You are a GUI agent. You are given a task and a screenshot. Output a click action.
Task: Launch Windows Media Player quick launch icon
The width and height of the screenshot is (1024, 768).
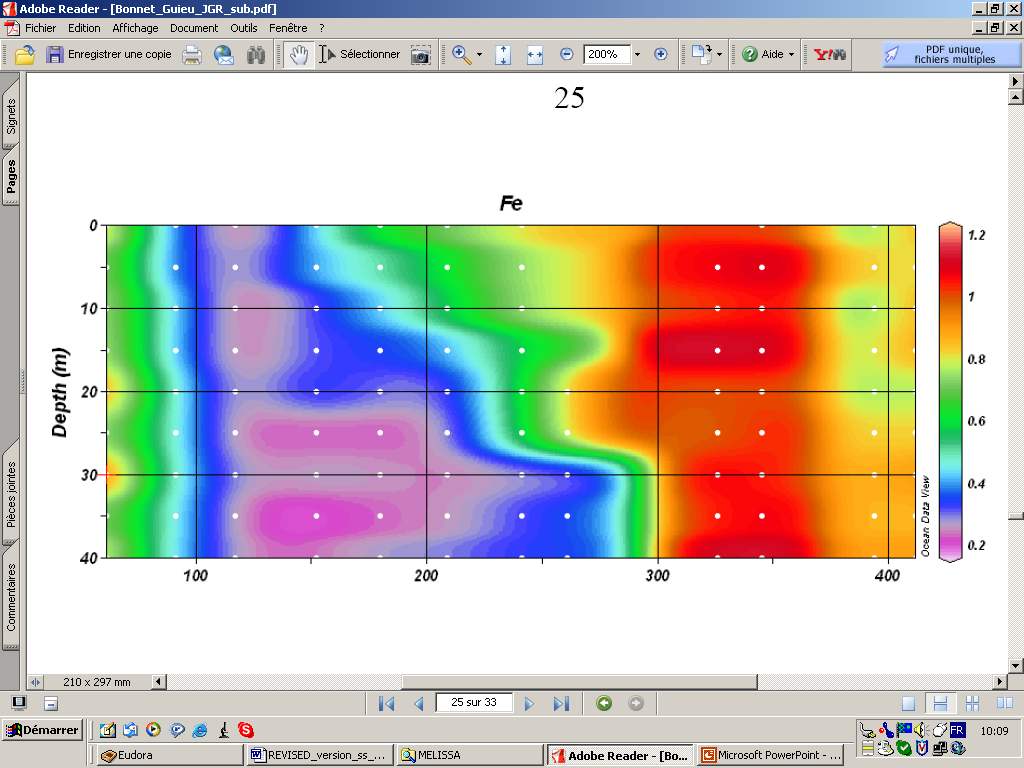click(153, 729)
